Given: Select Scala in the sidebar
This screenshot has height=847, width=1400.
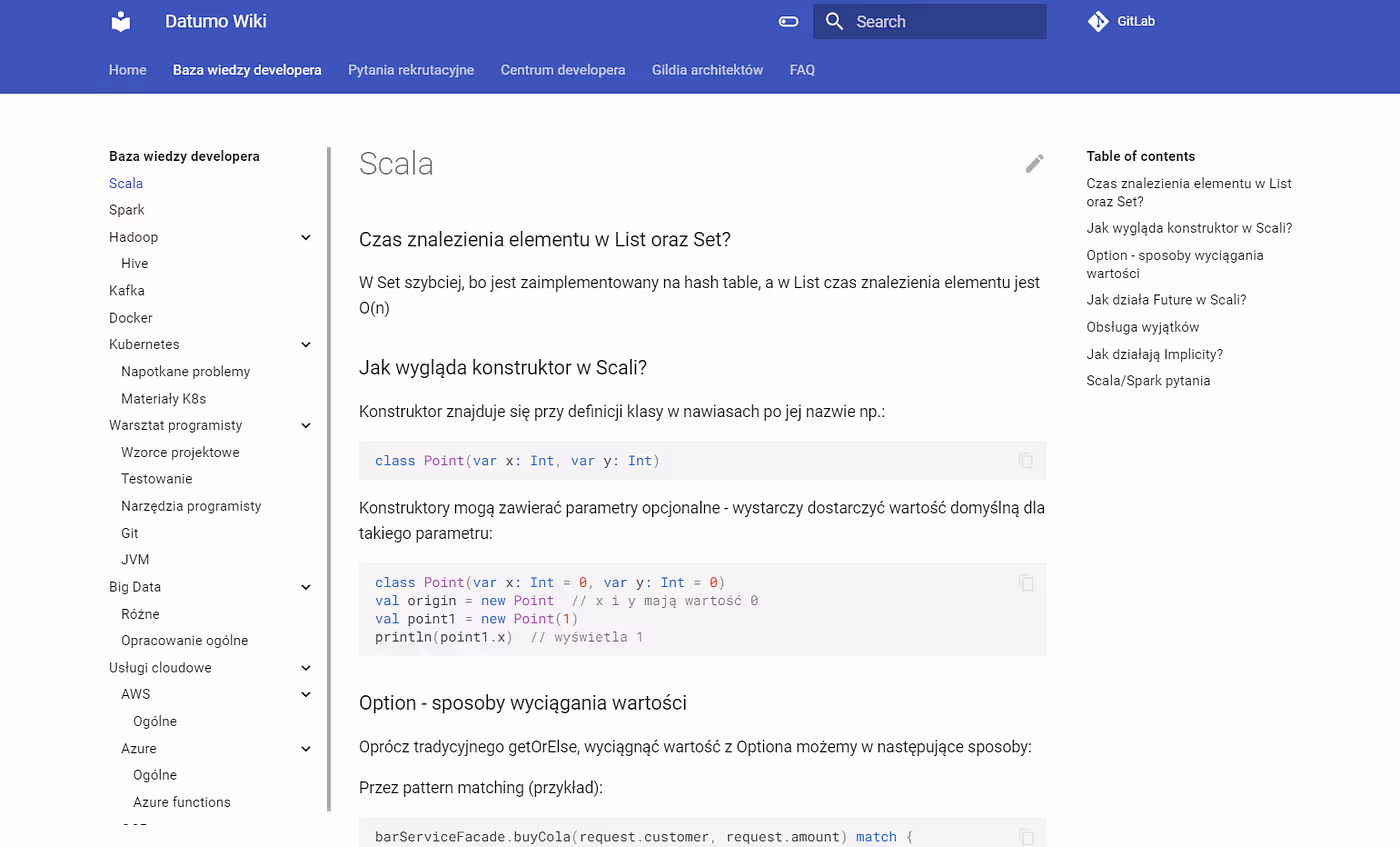Looking at the screenshot, I should tap(126, 183).
